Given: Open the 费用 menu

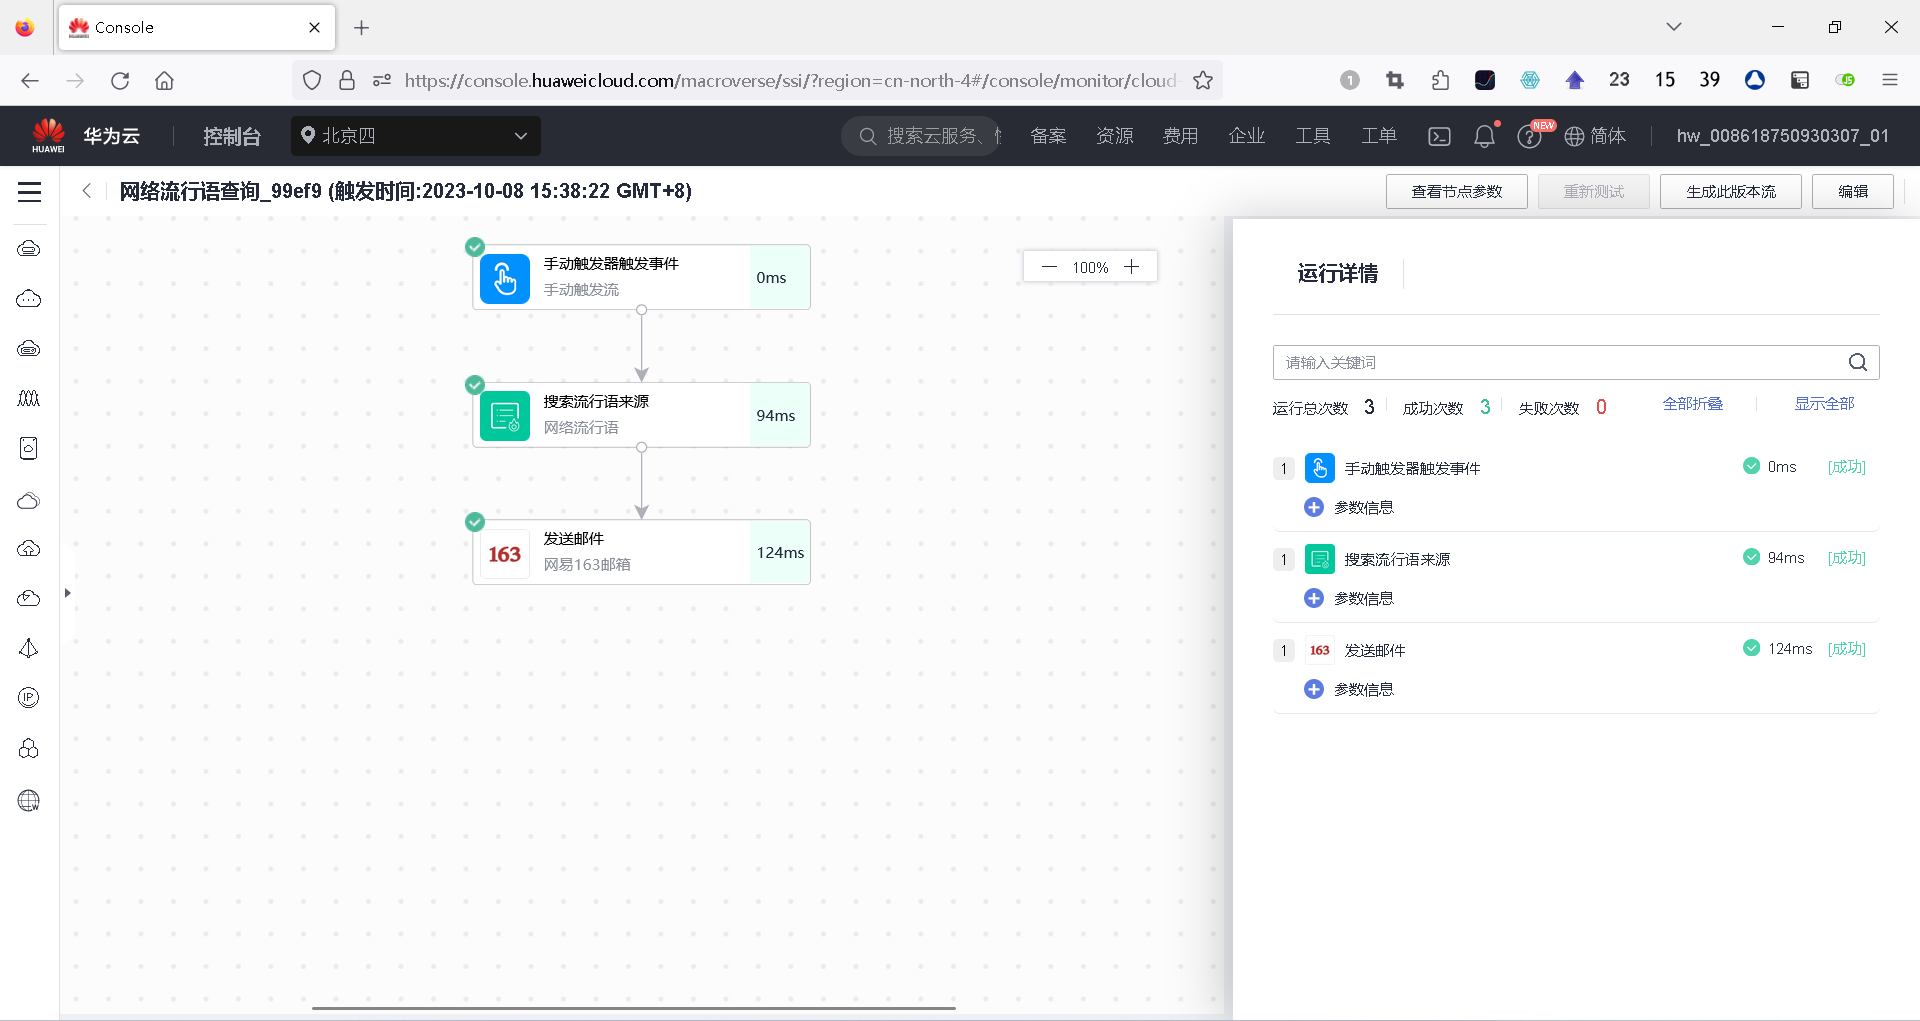Looking at the screenshot, I should (1180, 136).
